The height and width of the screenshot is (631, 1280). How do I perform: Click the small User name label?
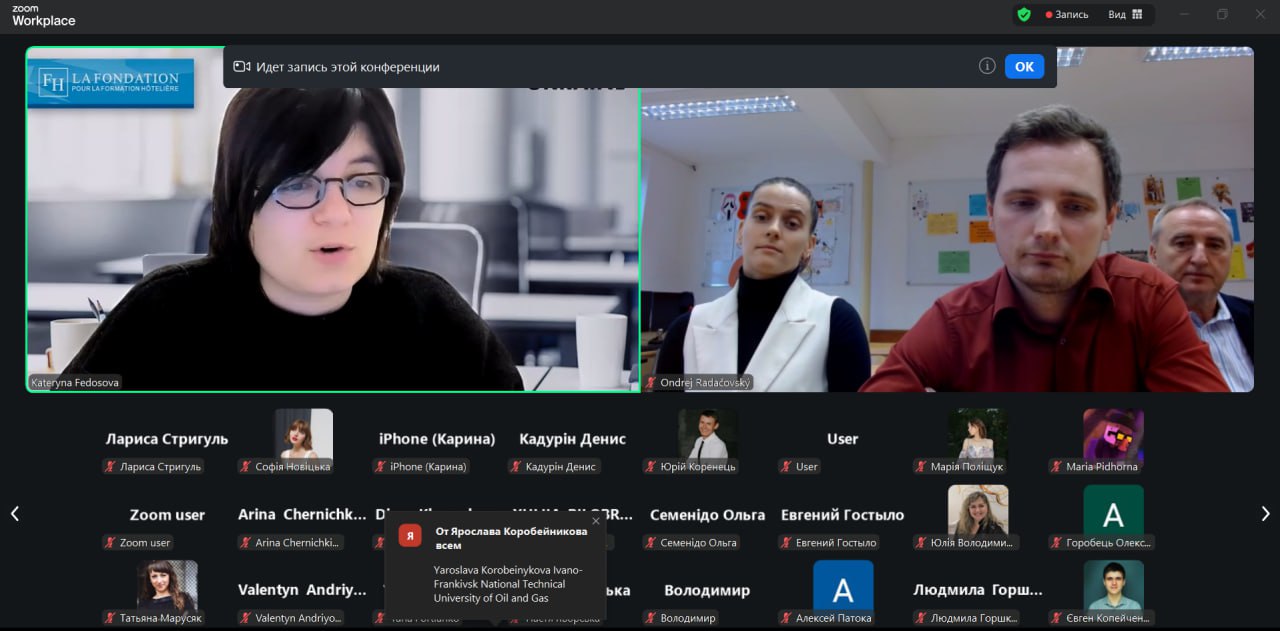pos(807,466)
